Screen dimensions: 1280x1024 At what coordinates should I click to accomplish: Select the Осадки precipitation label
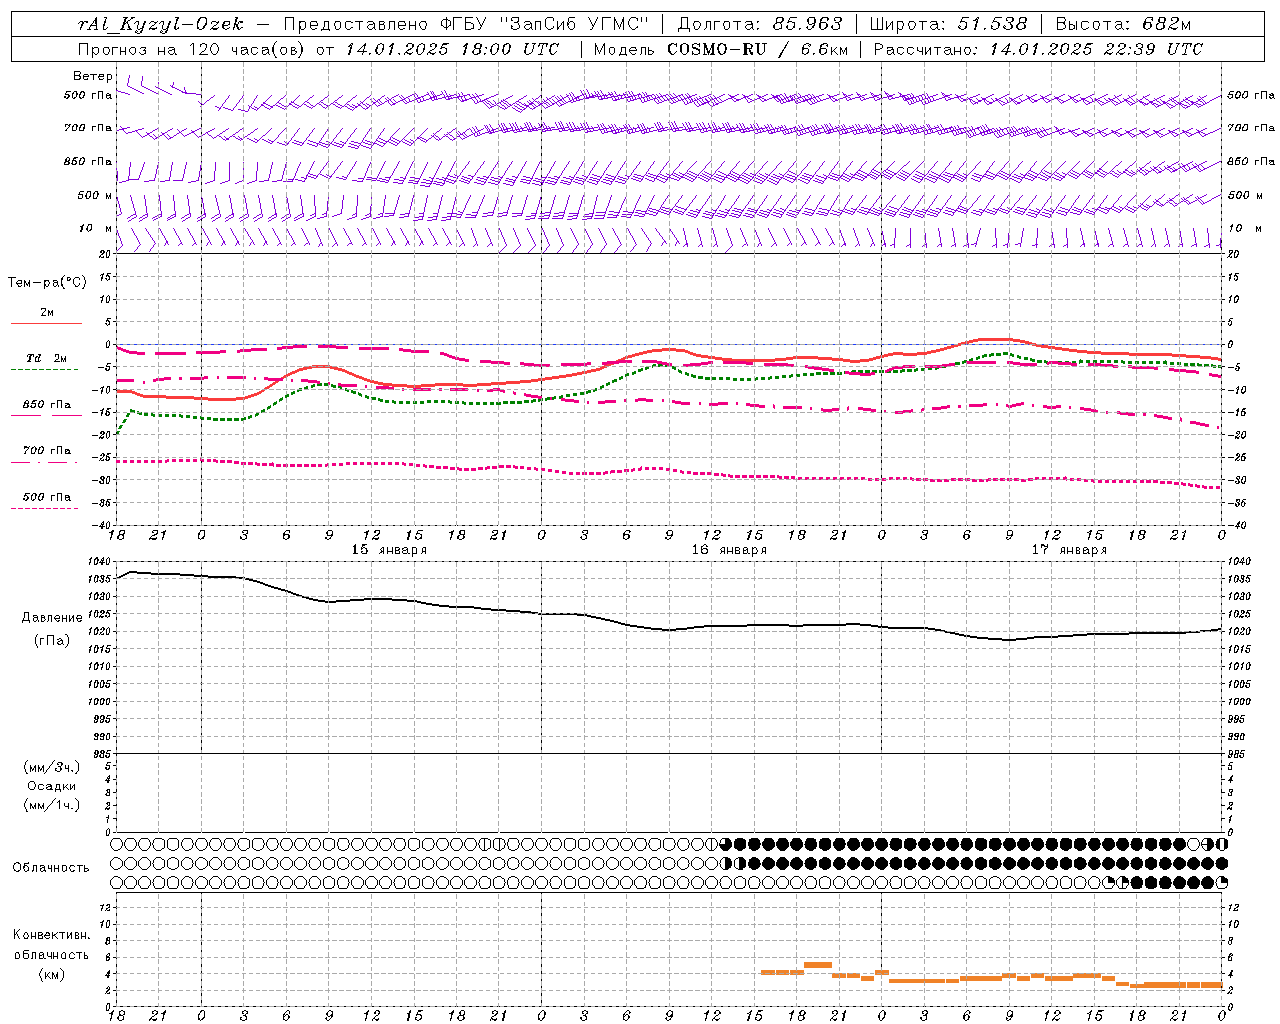pyautogui.click(x=52, y=786)
